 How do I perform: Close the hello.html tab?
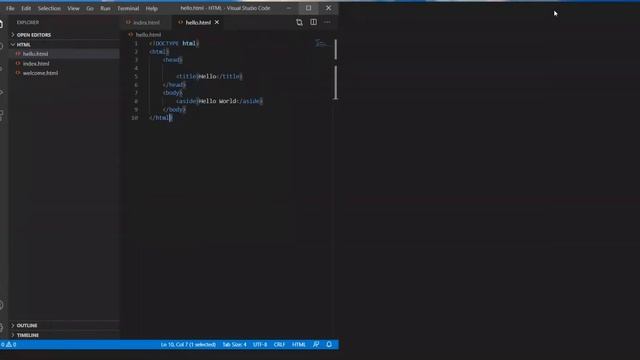(217, 22)
